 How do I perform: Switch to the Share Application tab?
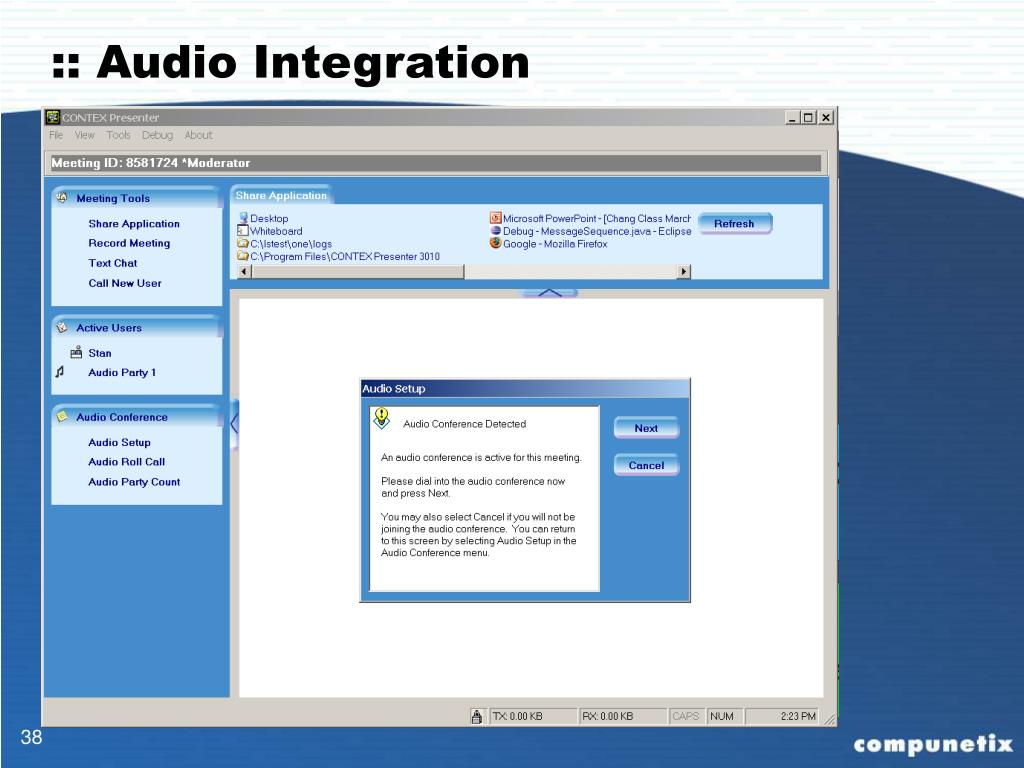(x=281, y=195)
